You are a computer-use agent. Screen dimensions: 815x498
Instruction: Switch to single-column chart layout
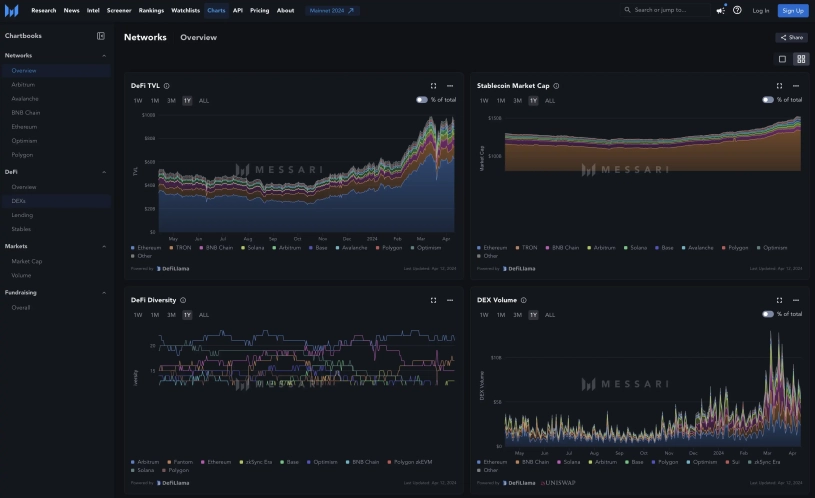[x=782, y=59]
